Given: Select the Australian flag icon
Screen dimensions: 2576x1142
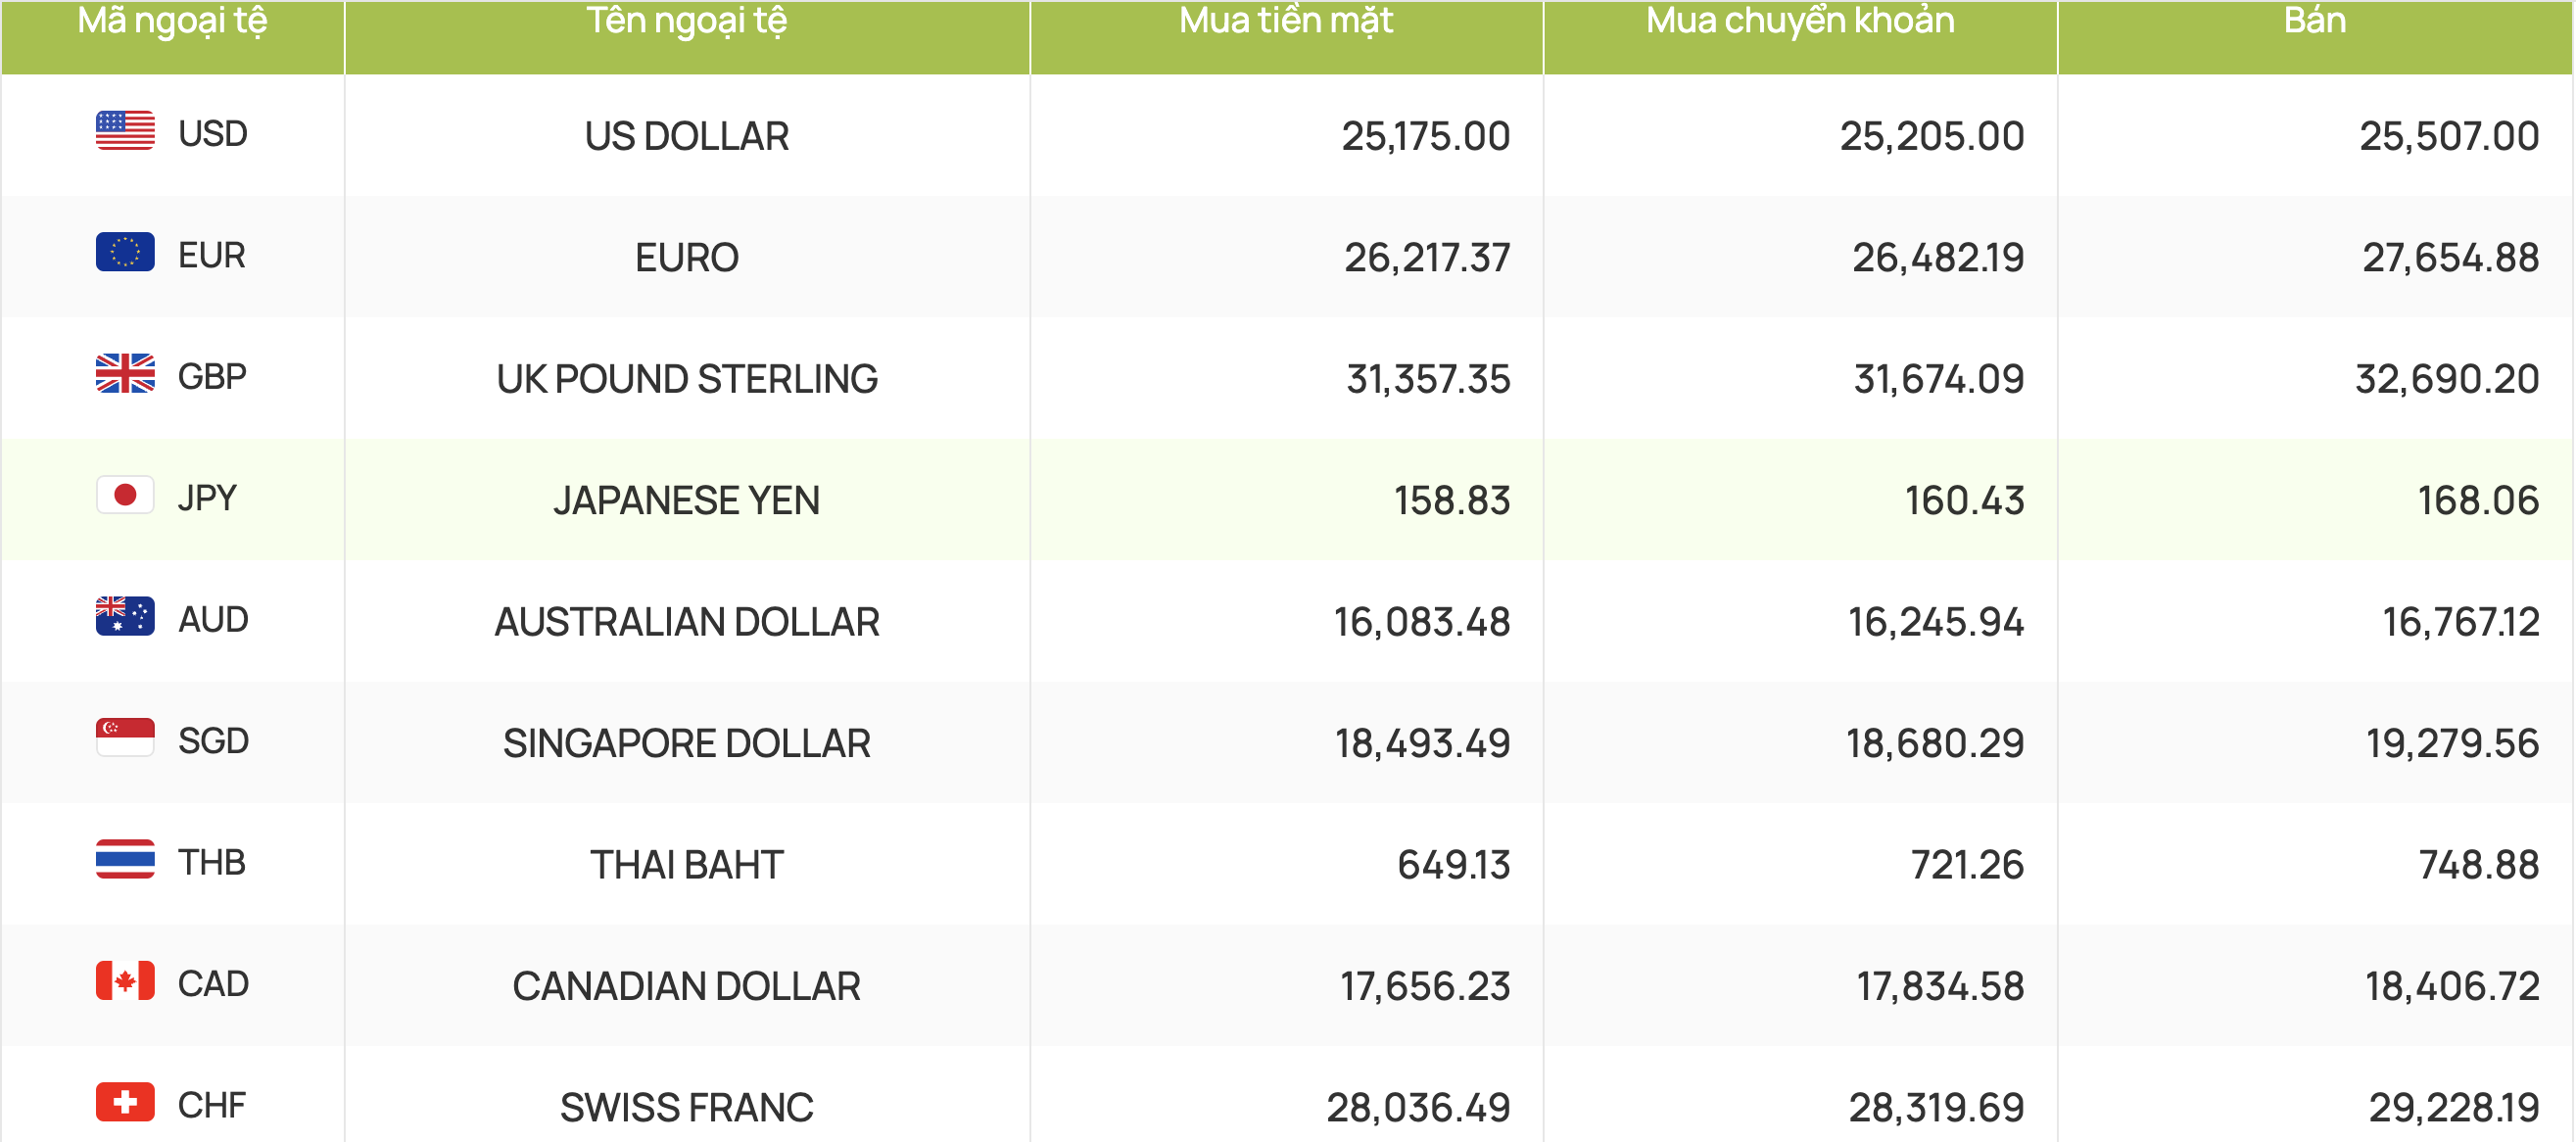Looking at the screenshot, I should 125,617.
